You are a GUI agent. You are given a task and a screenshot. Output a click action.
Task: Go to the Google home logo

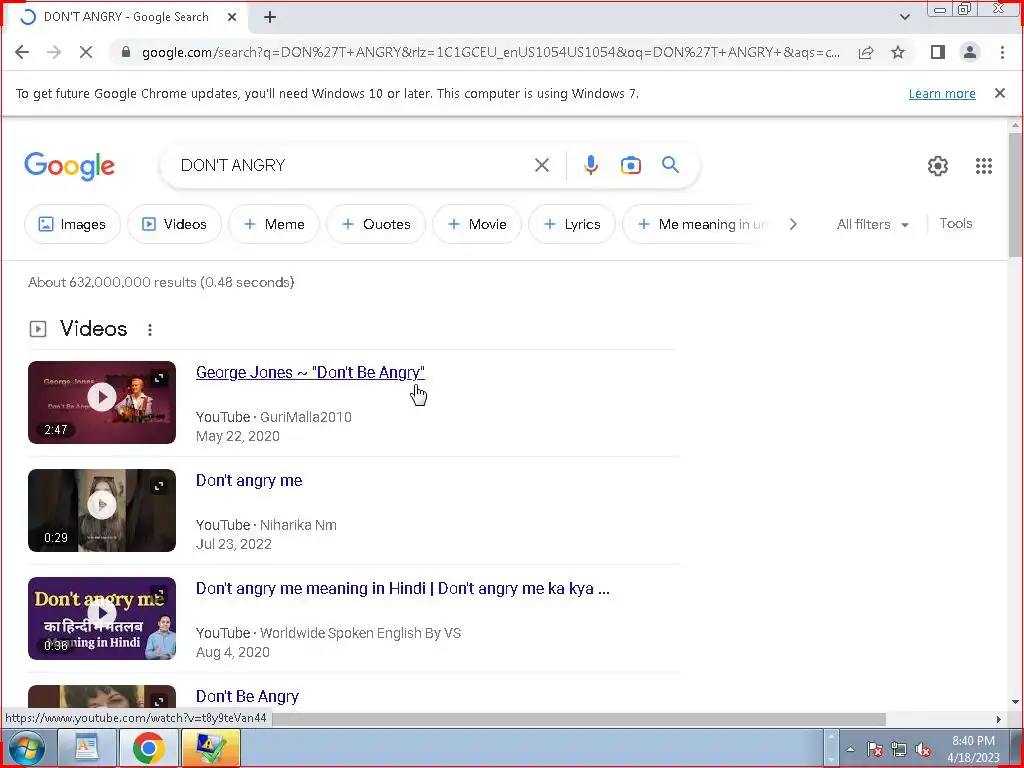70,166
